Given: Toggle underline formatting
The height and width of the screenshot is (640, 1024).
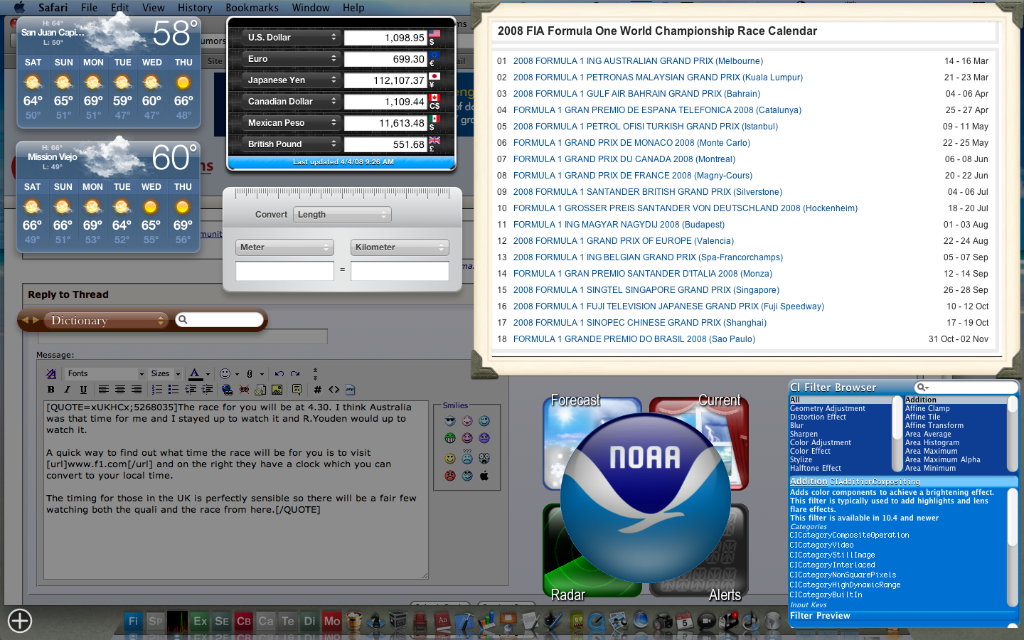Looking at the screenshot, I should pos(83,390).
